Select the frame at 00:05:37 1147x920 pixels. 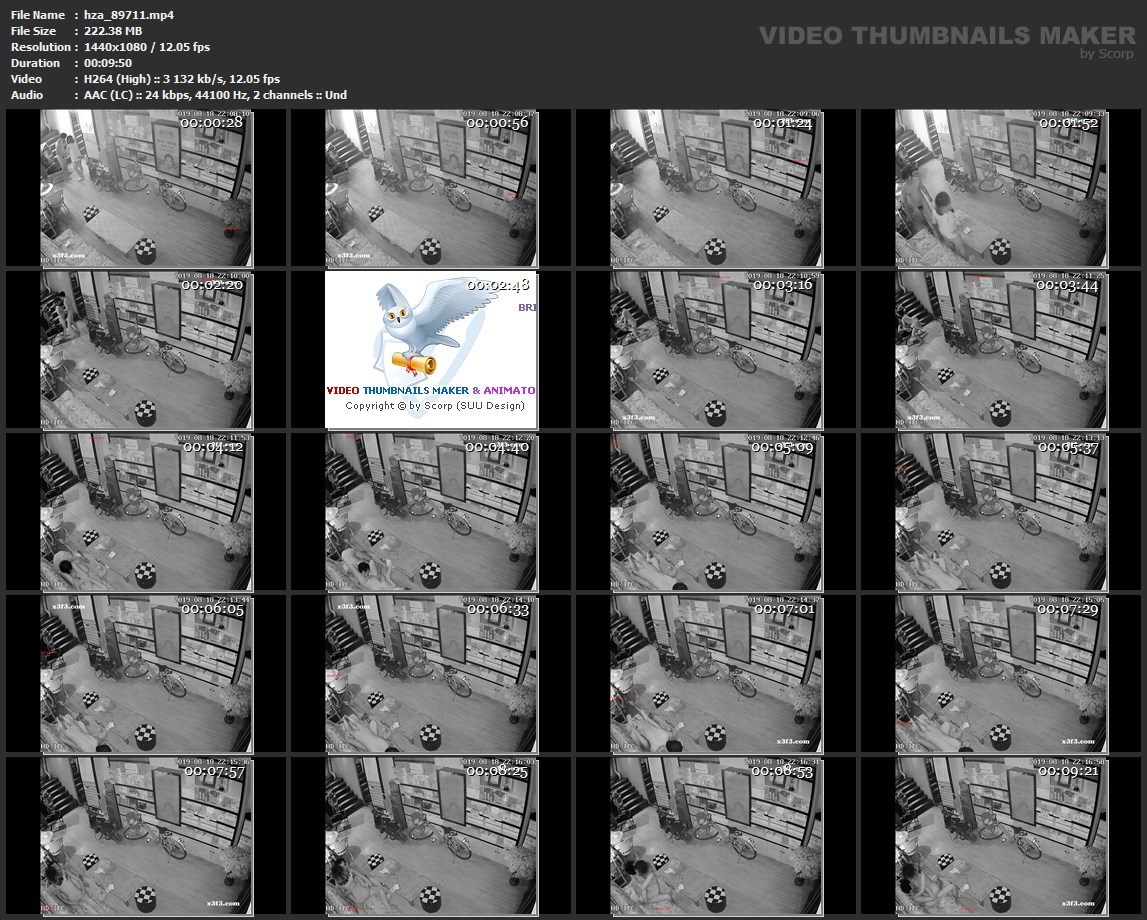pyautogui.click(x=1001, y=512)
